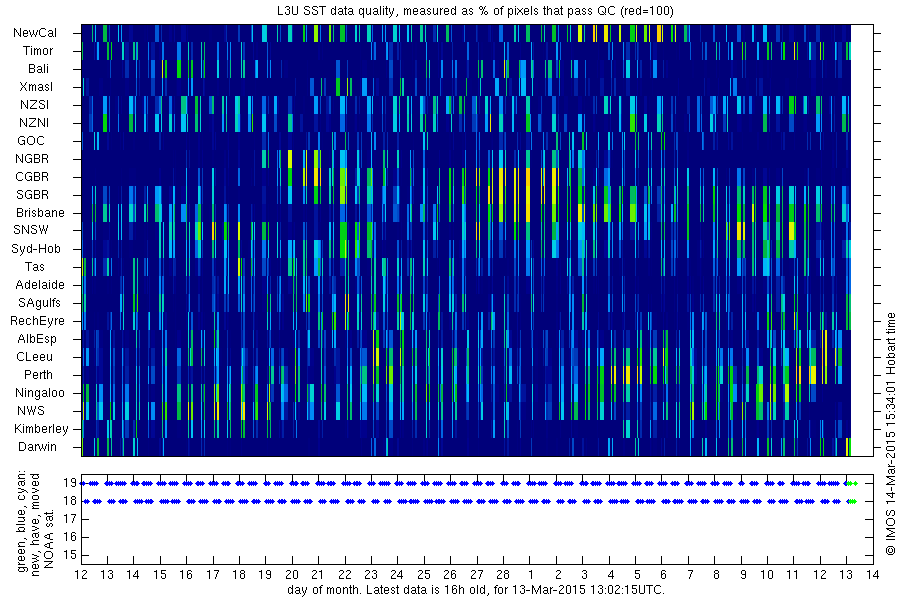Image resolution: width=900 pixels, height=600 pixels.
Task: Click the Bali region label
Action: pos(38,68)
